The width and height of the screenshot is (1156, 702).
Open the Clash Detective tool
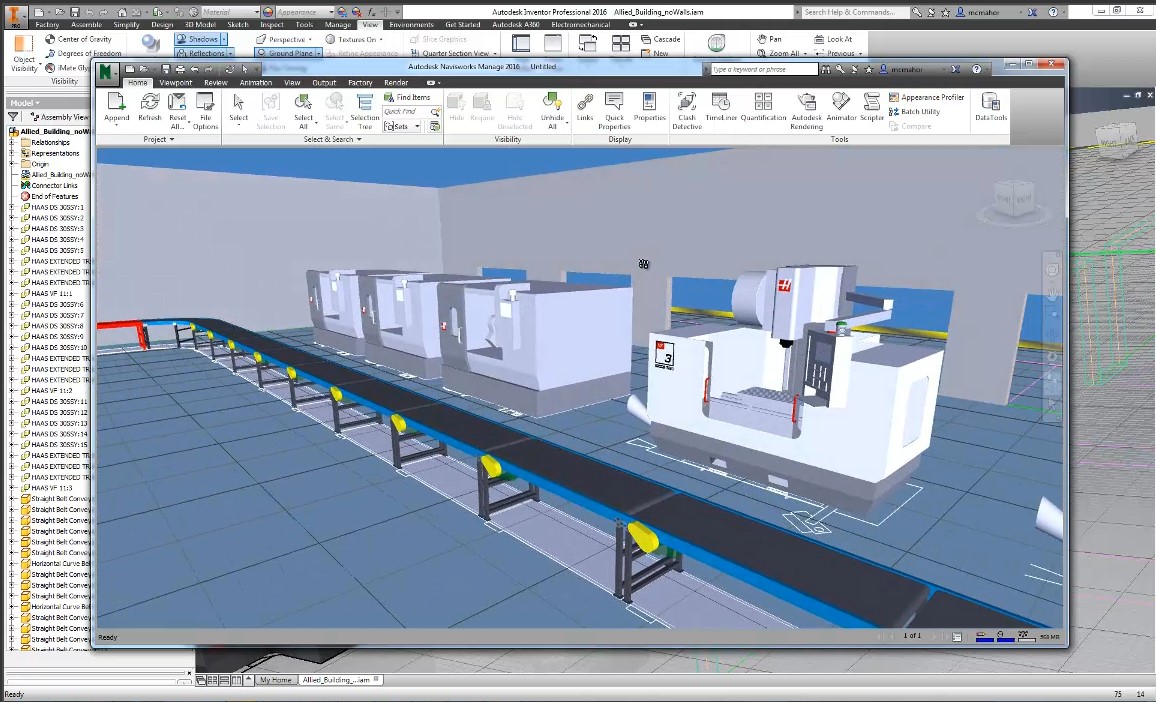click(686, 111)
